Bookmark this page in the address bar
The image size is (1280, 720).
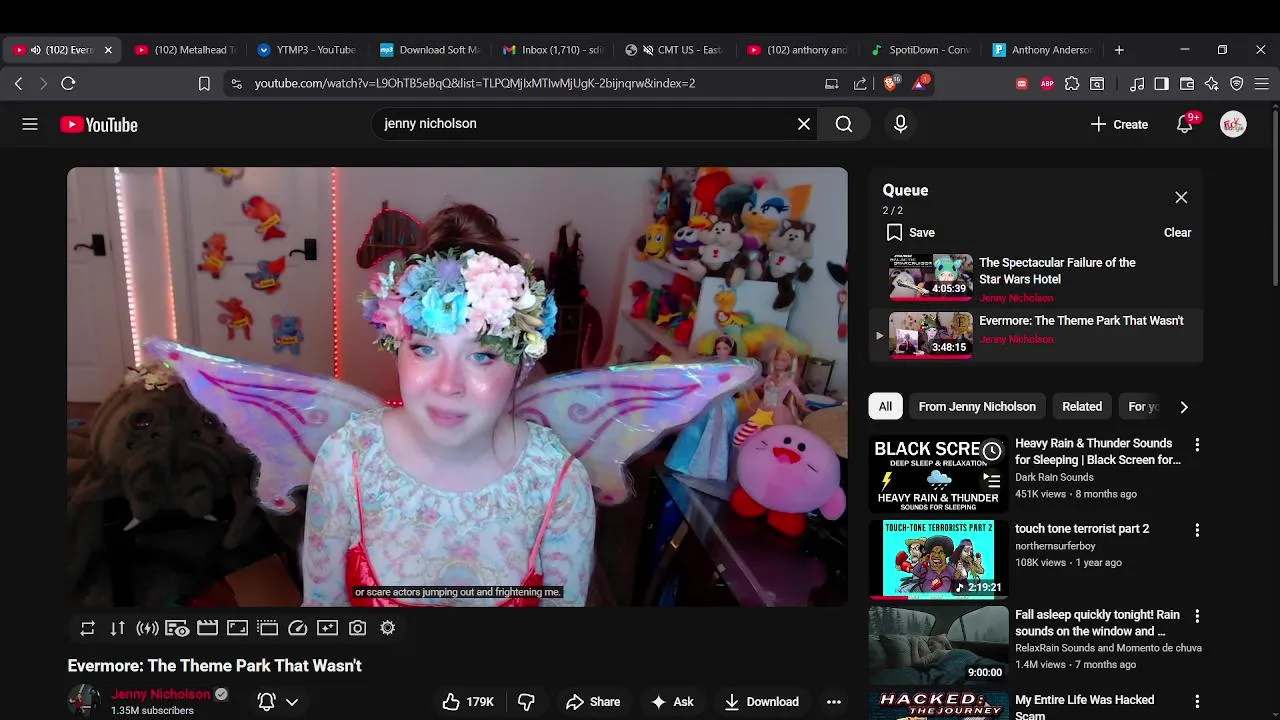coord(204,84)
